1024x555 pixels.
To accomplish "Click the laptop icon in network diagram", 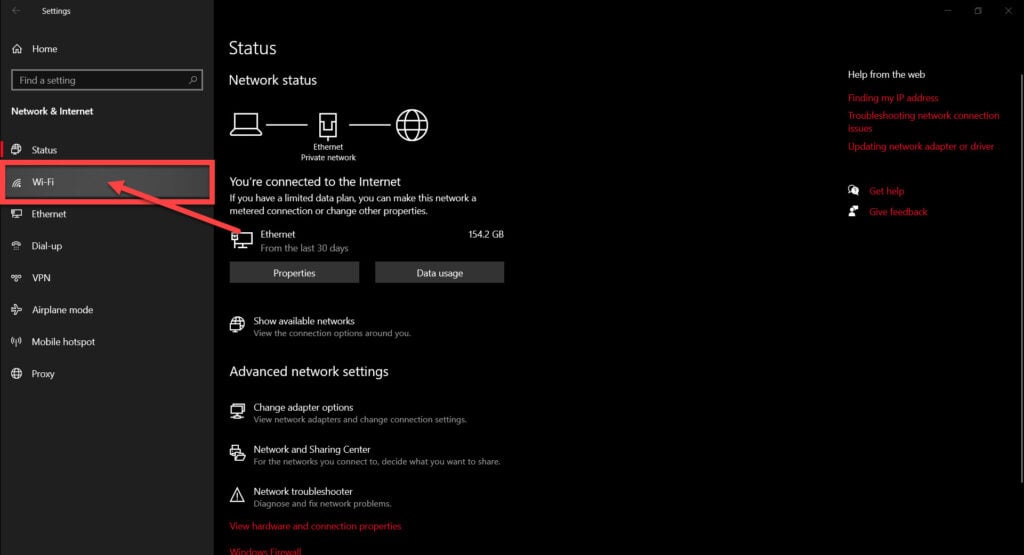I will click(246, 124).
